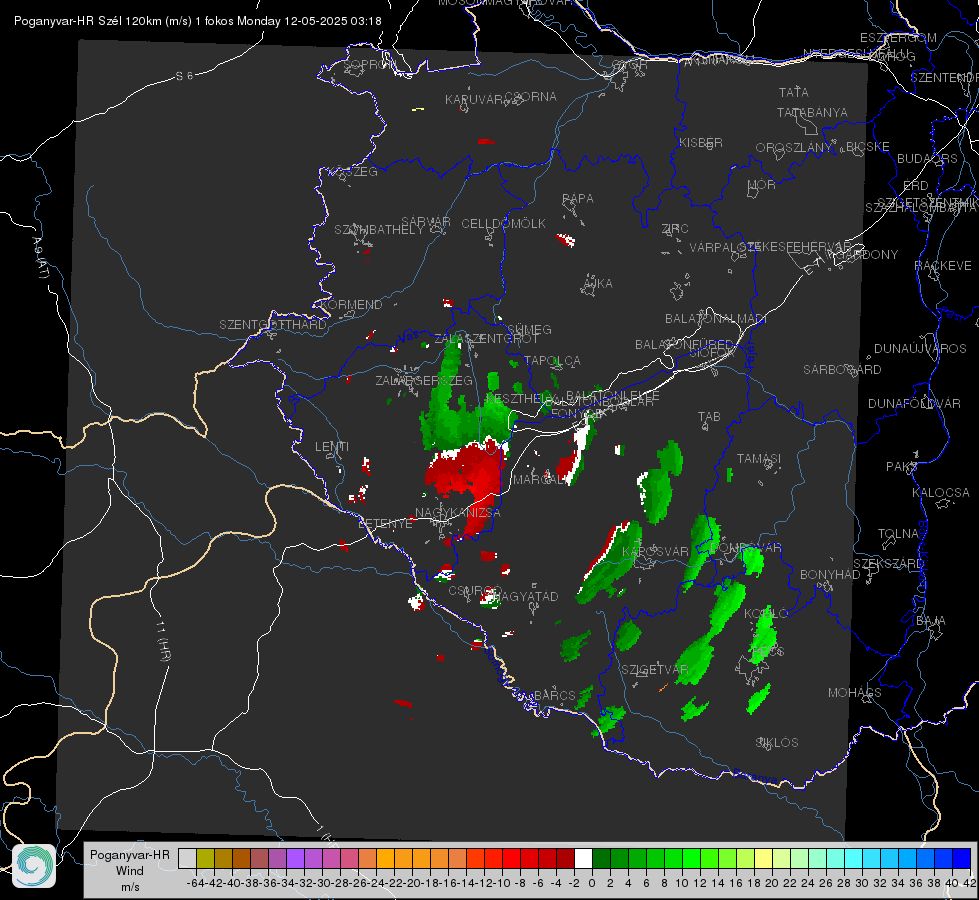Image resolution: width=979 pixels, height=900 pixels.
Task: Click the NAGYKANIZSA city label
Action: coord(458,513)
